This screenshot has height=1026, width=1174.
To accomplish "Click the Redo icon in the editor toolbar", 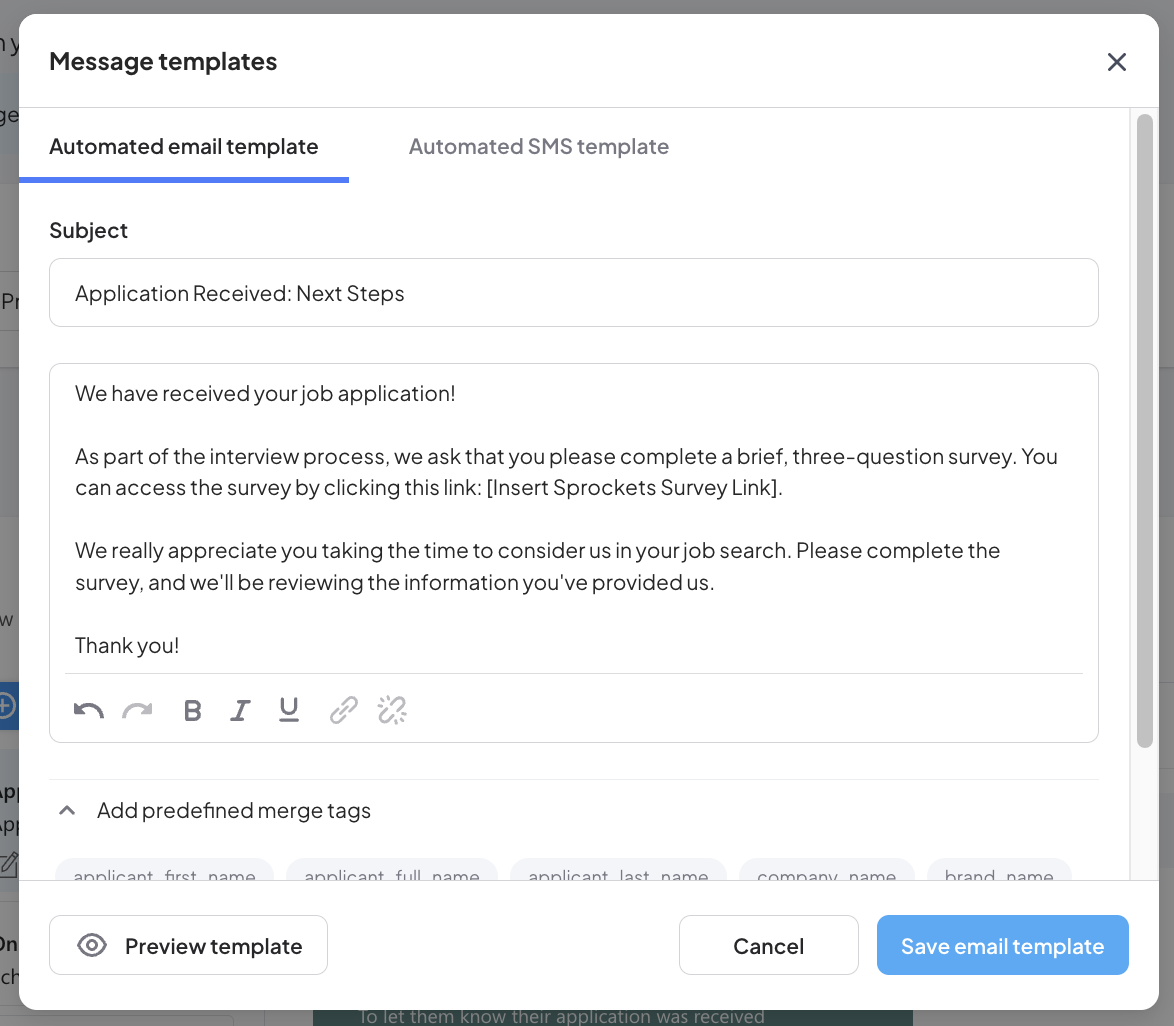I will point(137,710).
